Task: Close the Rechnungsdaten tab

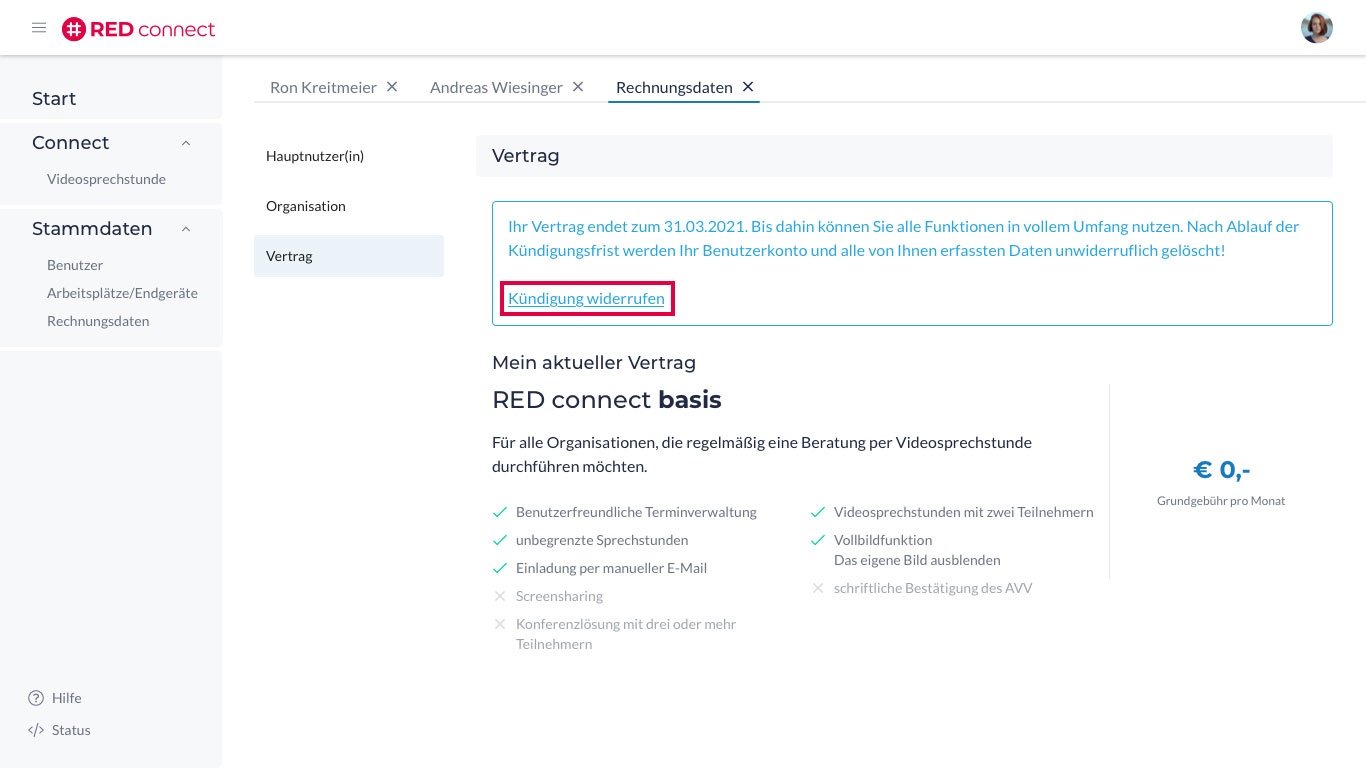Action: point(748,87)
